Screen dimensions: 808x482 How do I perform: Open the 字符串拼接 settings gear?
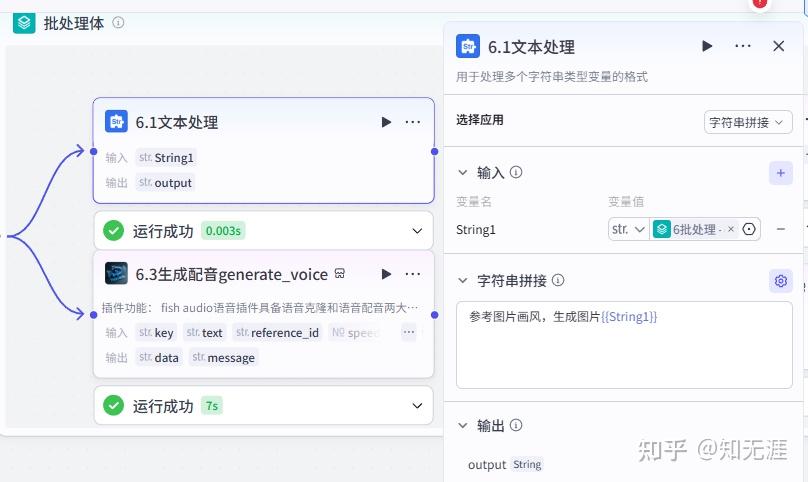click(780, 281)
